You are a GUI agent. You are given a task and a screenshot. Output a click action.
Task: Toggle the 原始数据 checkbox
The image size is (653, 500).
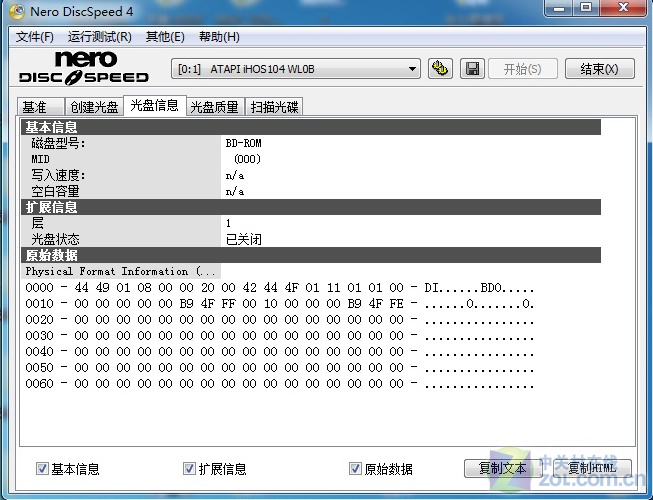355,468
